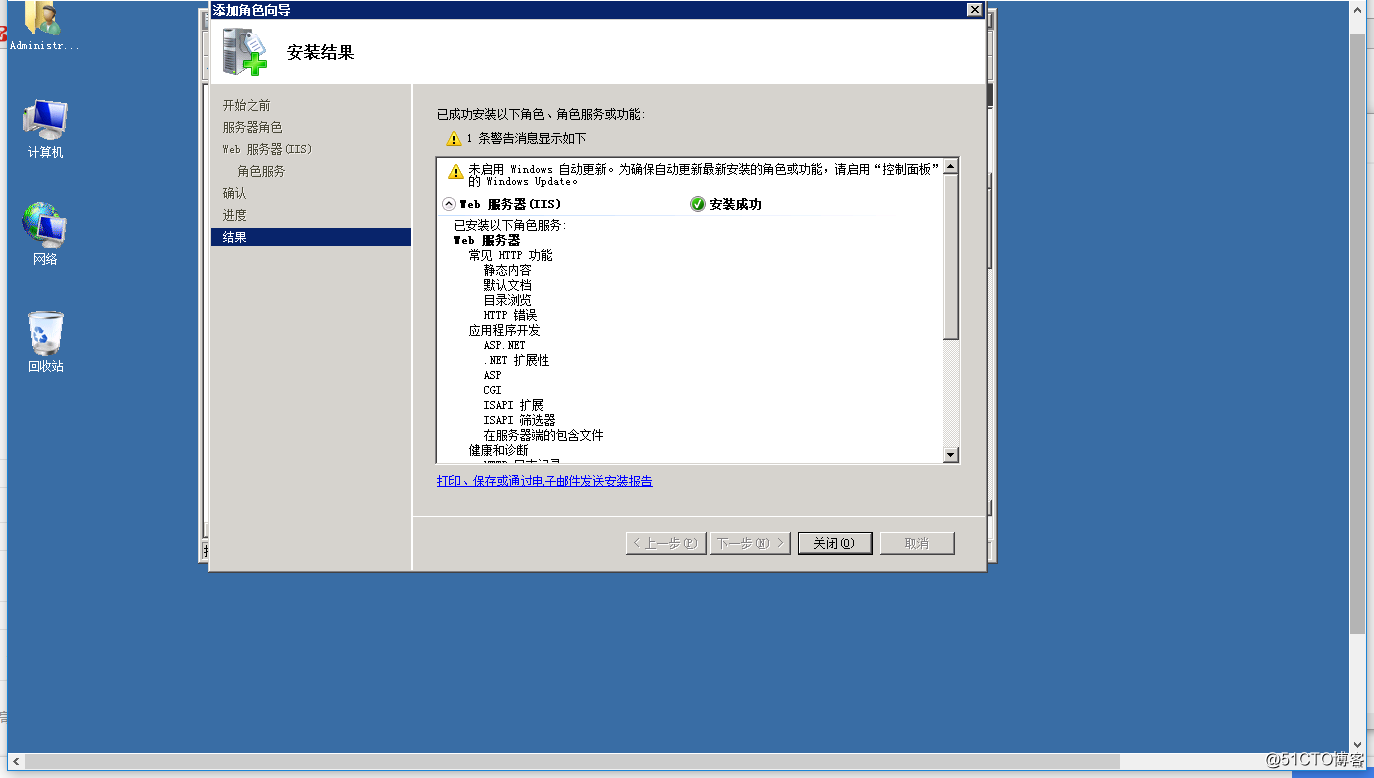Click the HTTP 错误 entry
Image resolution: width=1374 pixels, height=778 pixels.
(x=510, y=315)
